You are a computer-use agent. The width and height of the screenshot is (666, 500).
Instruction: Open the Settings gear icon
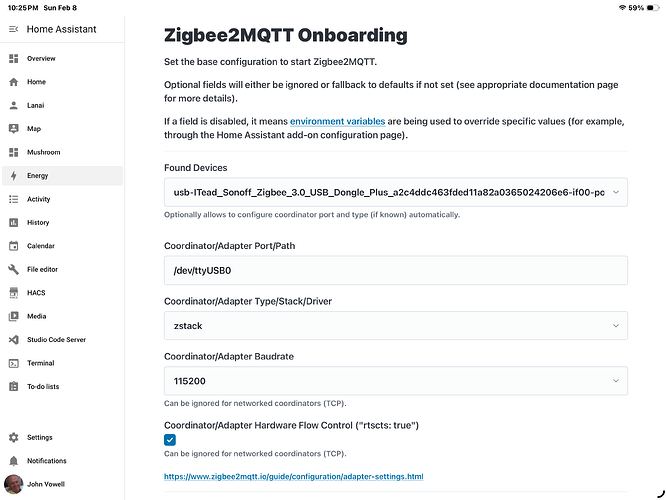[13, 437]
